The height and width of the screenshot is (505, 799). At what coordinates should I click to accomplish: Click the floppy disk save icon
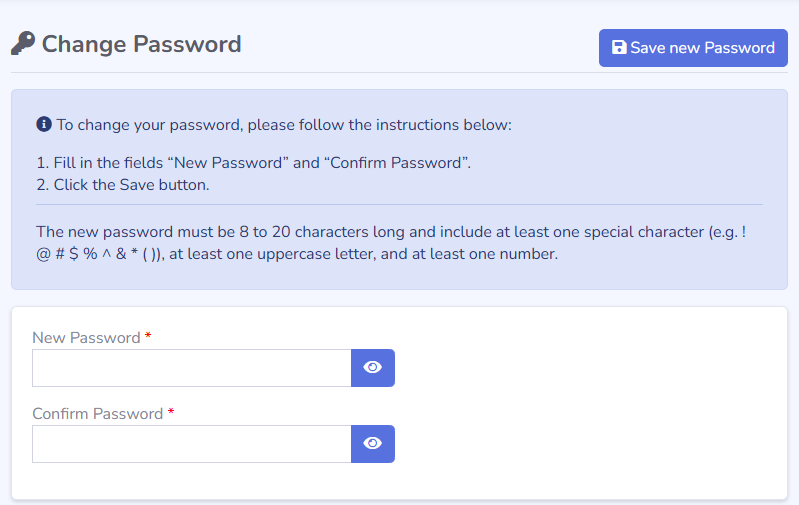[619, 48]
